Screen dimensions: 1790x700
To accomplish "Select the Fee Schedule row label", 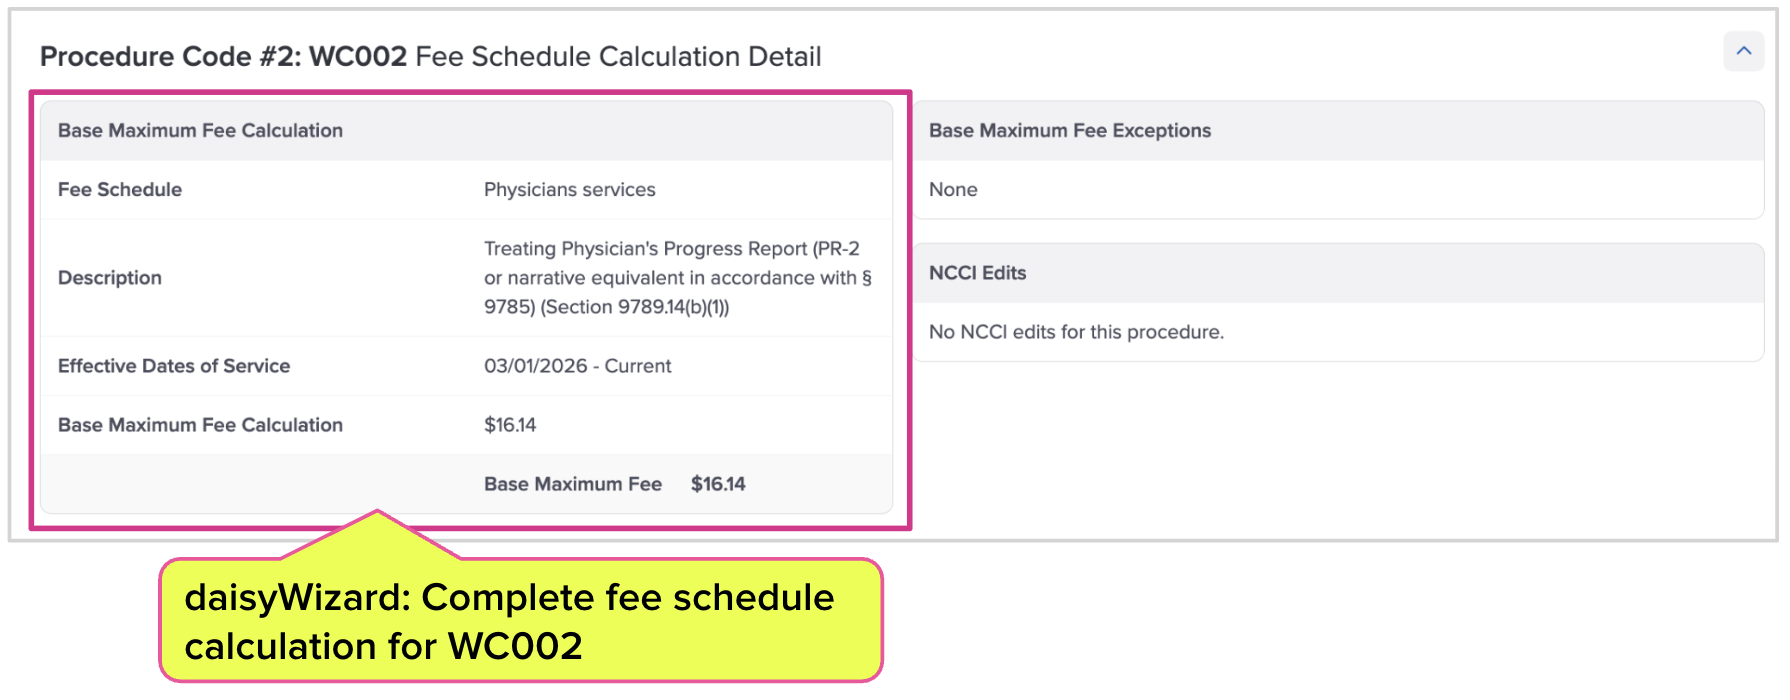I will pos(120,190).
